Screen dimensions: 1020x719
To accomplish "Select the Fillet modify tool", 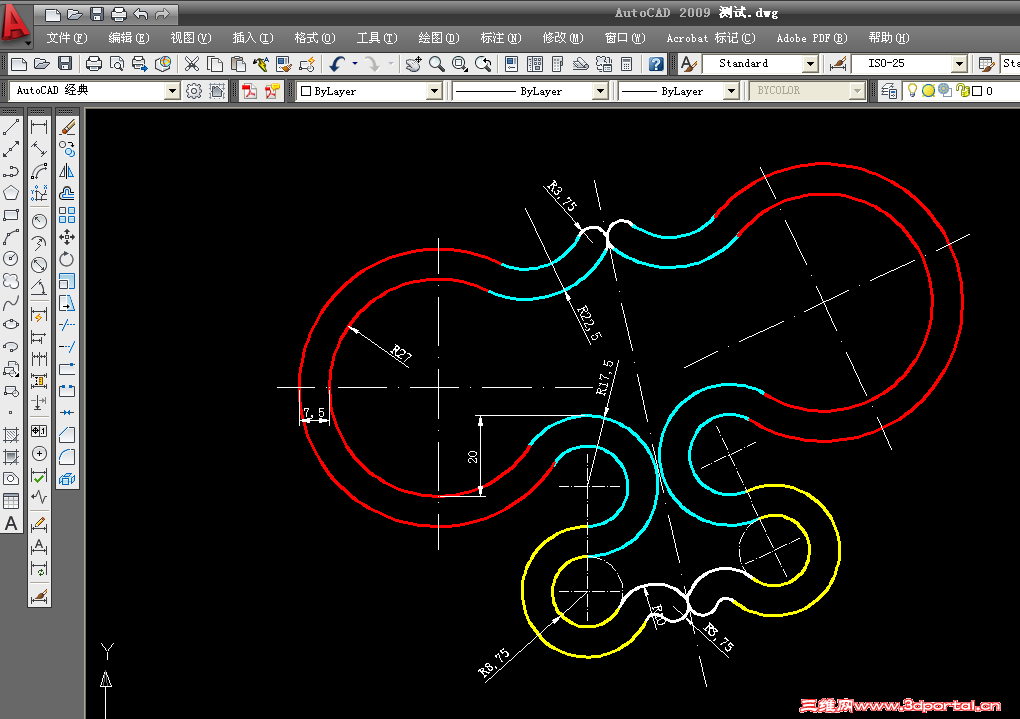I will (67, 457).
